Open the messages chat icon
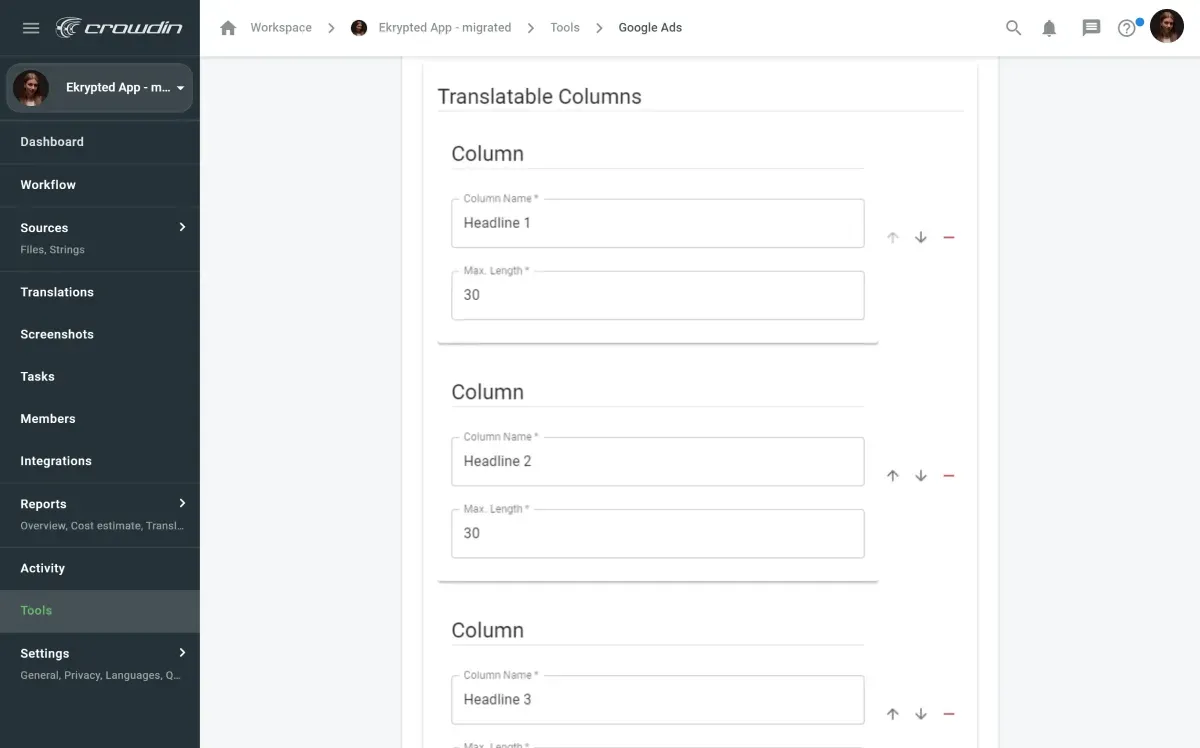Image resolution: width=1200 pixels, height=748 pixels. [1090, 27]
